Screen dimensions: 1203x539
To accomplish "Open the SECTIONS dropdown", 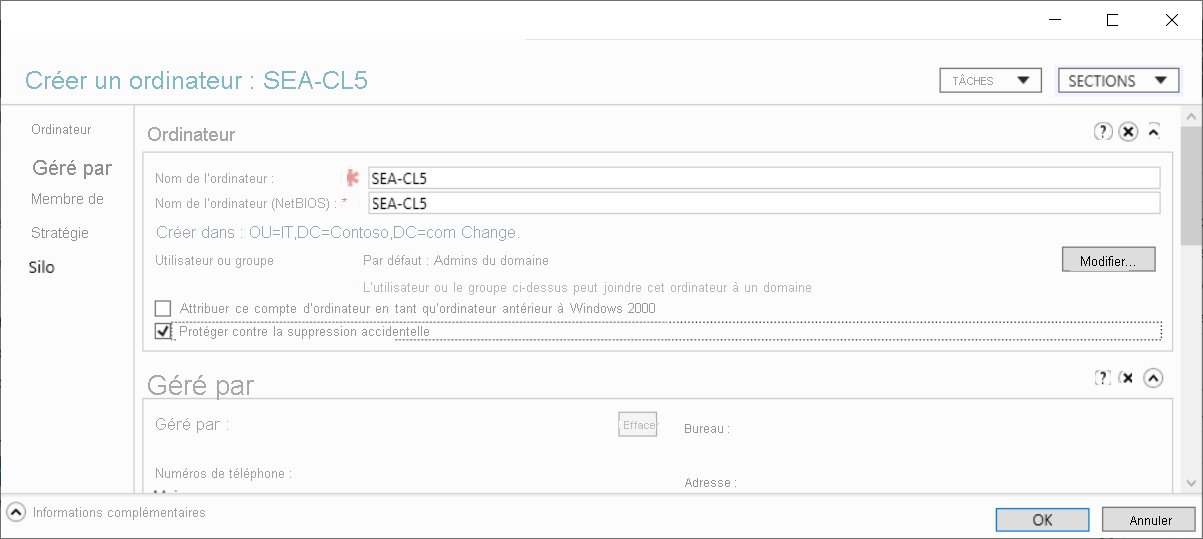I will click(1118, 81).
